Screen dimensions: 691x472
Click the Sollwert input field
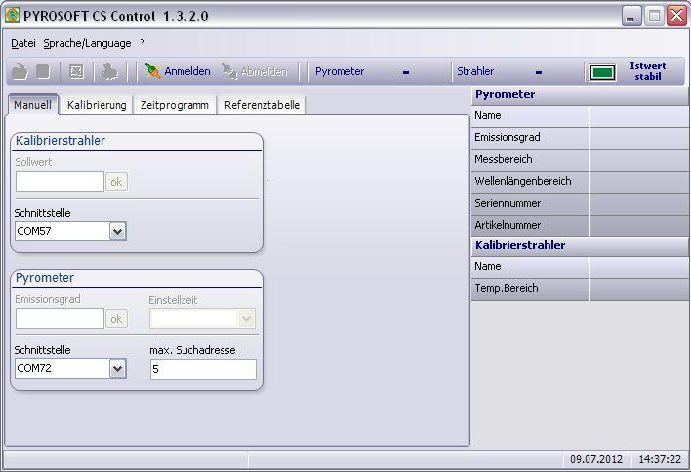click(x=60, y=181)
